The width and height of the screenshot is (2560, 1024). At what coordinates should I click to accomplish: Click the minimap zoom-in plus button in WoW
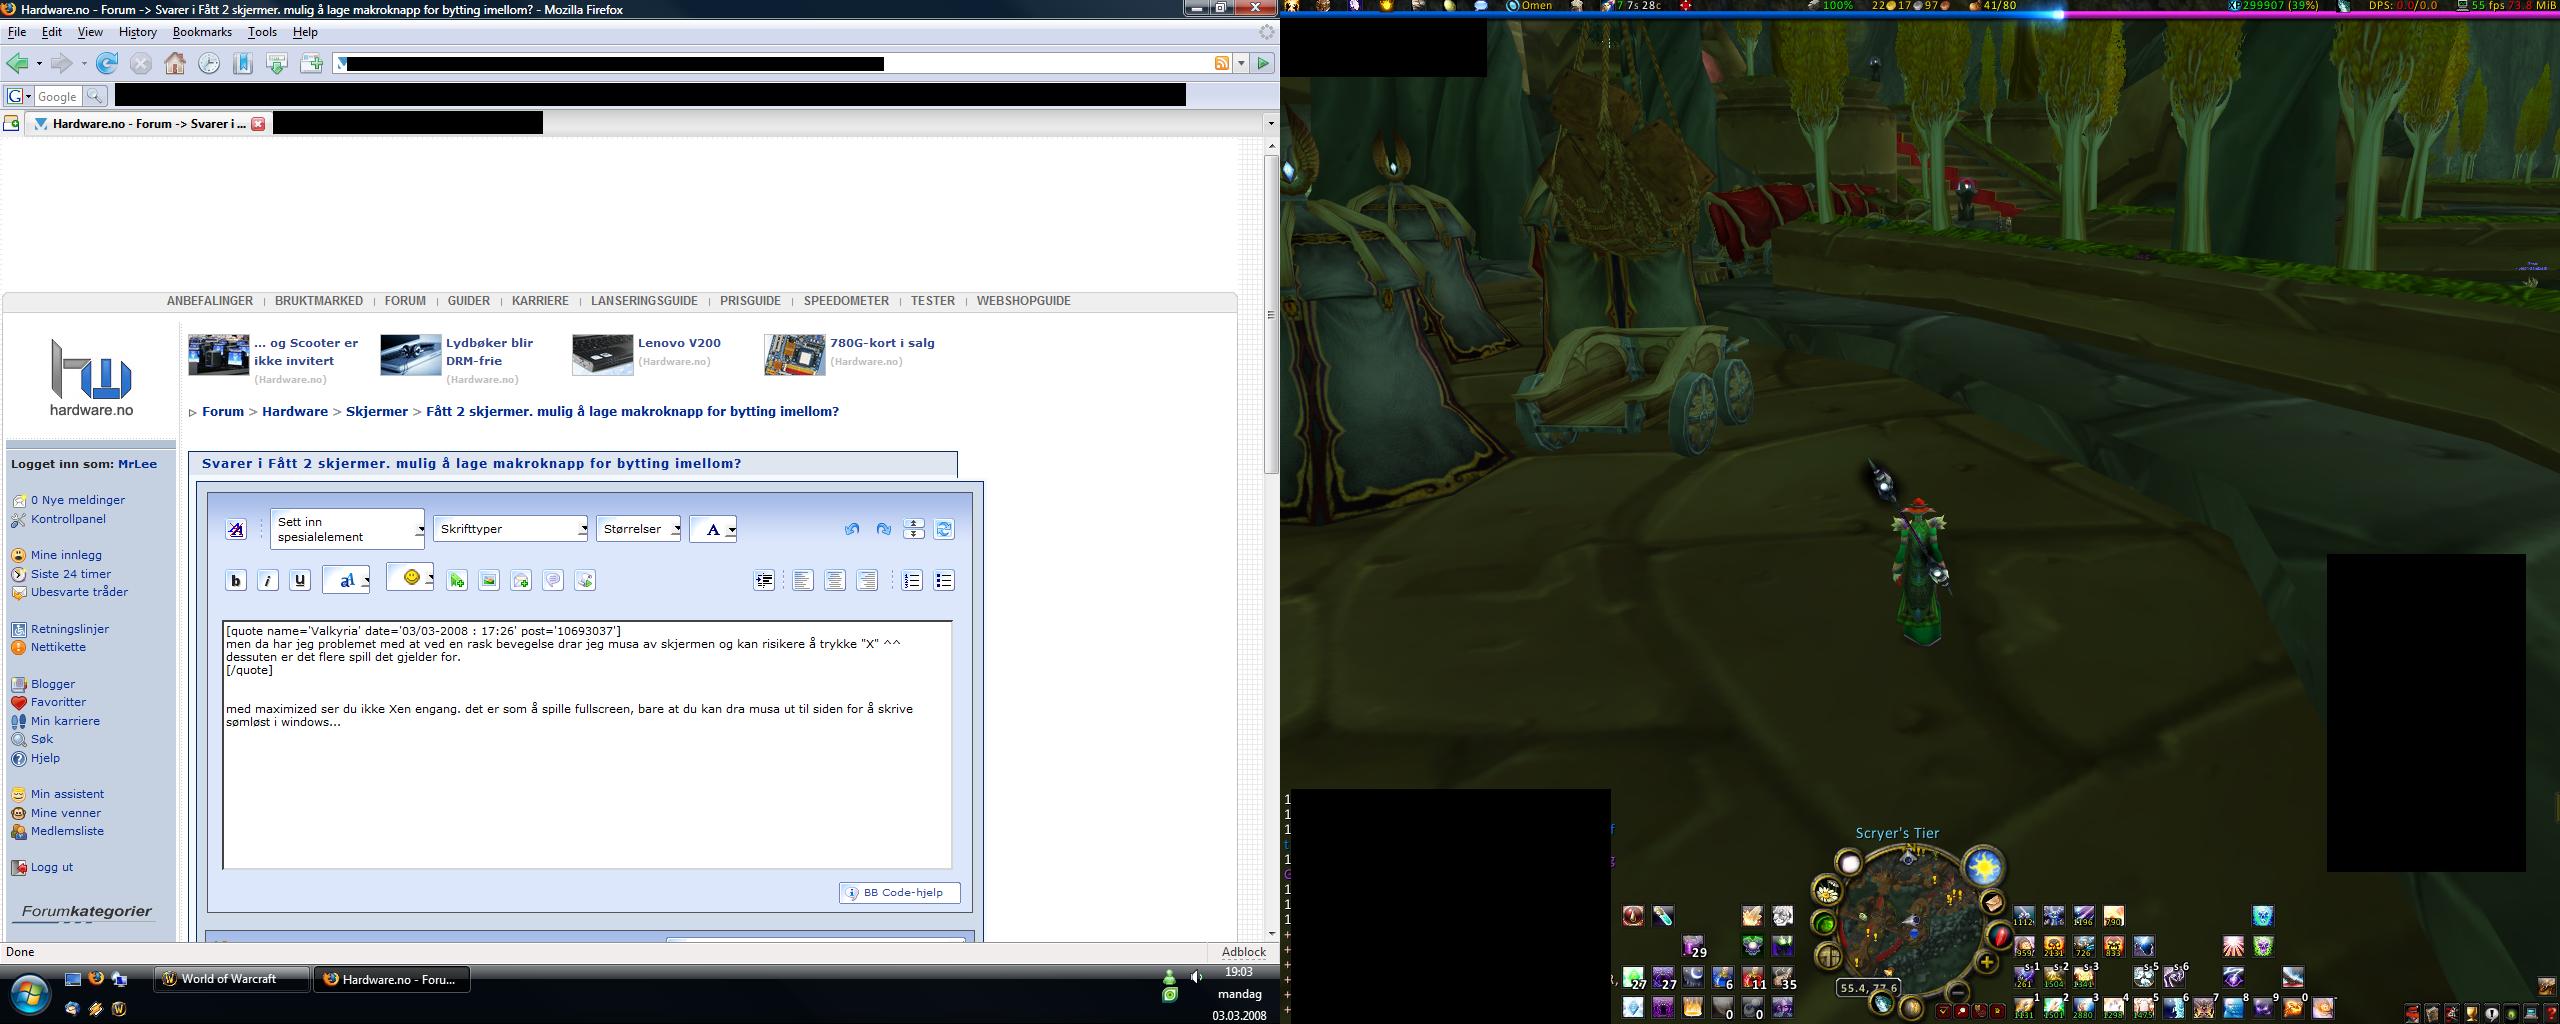click(x=1986, y=963)
